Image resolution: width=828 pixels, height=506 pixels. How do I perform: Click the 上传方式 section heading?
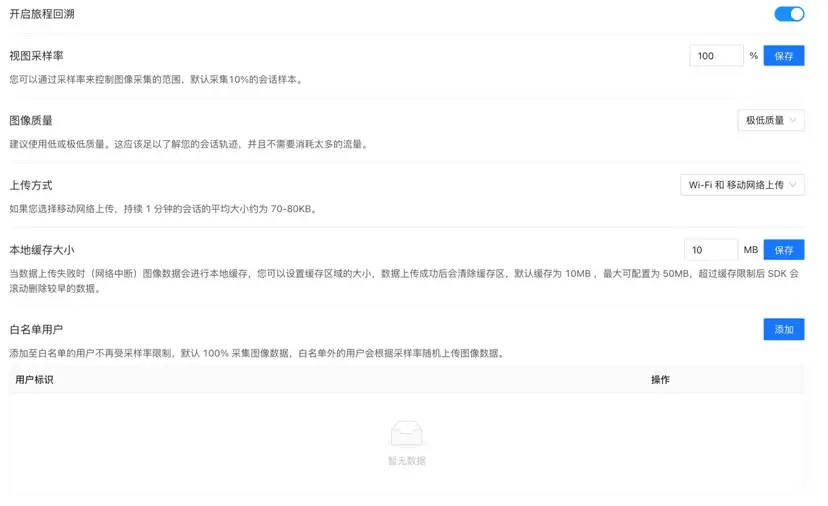[x=30, y=185]
